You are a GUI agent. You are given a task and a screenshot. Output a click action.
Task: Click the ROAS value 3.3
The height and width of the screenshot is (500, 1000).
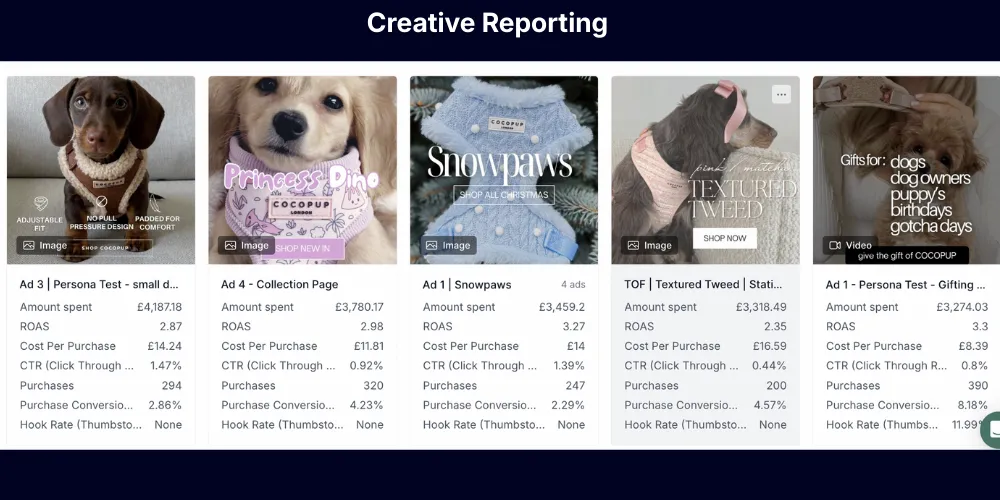pos(980,327)
